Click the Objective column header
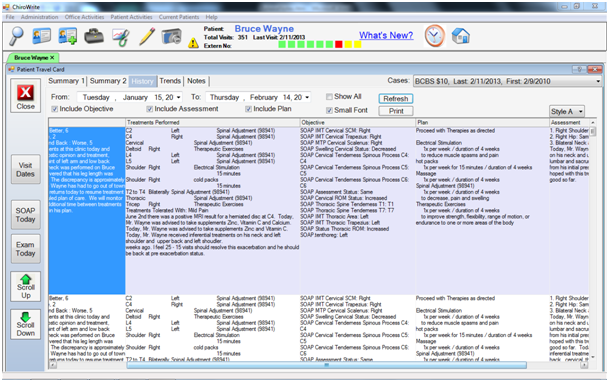The height and width of the screenshot is (382, 609). (357, 122)
